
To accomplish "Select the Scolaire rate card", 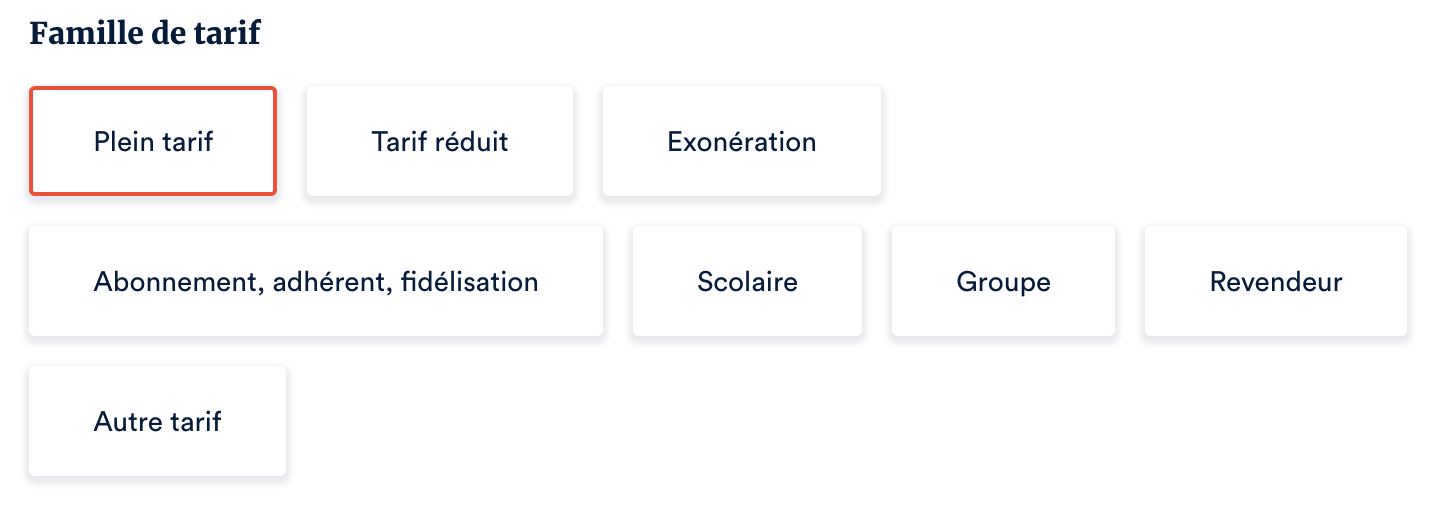I will (747, 281).
